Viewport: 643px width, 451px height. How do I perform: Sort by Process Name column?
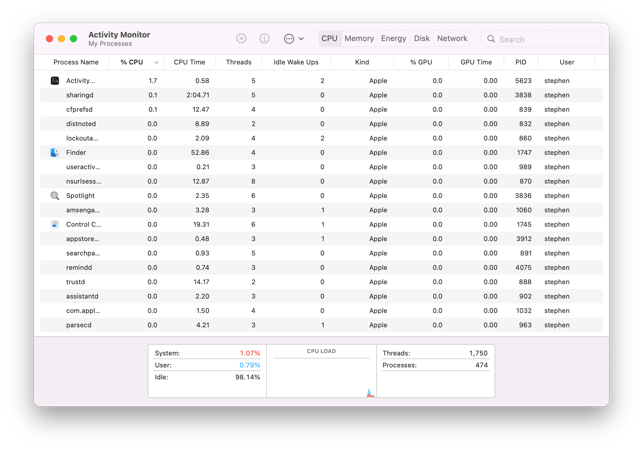tap(76, 62)
